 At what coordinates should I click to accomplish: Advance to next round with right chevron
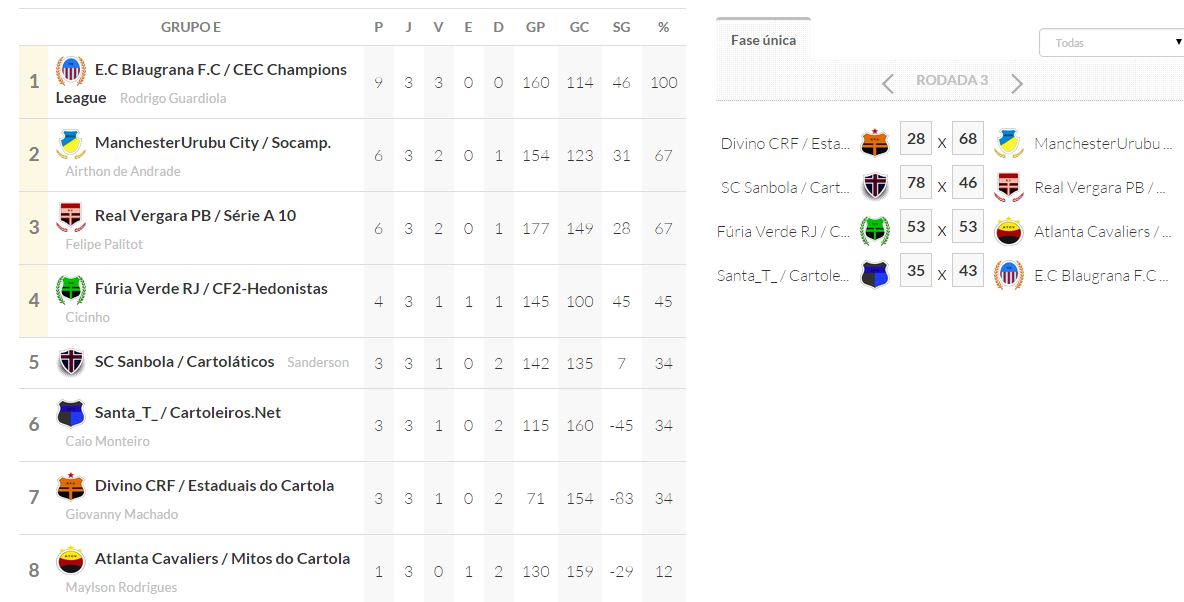[x=1017, y=83]
